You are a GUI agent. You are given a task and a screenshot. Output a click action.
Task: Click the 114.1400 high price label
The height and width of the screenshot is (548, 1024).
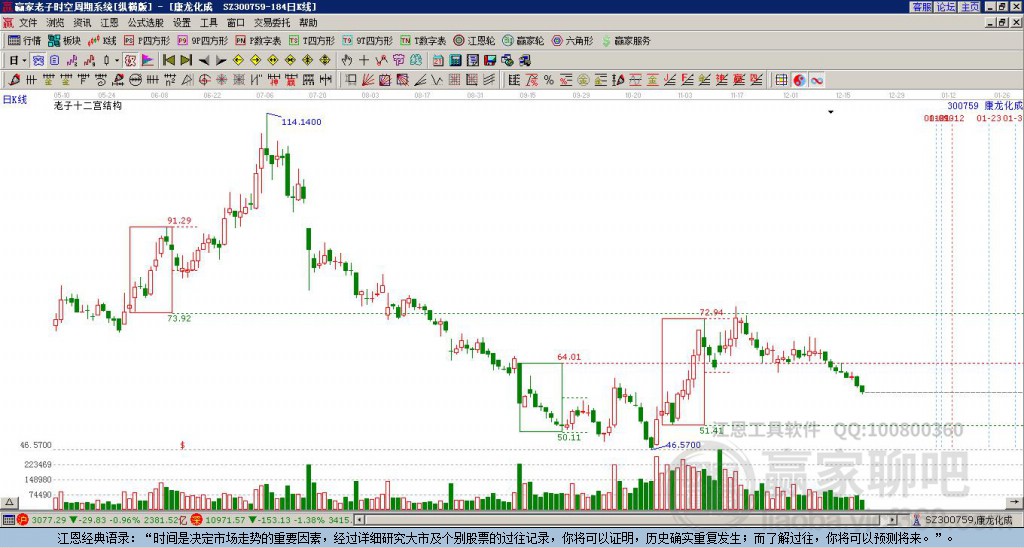tap(301, 122)
